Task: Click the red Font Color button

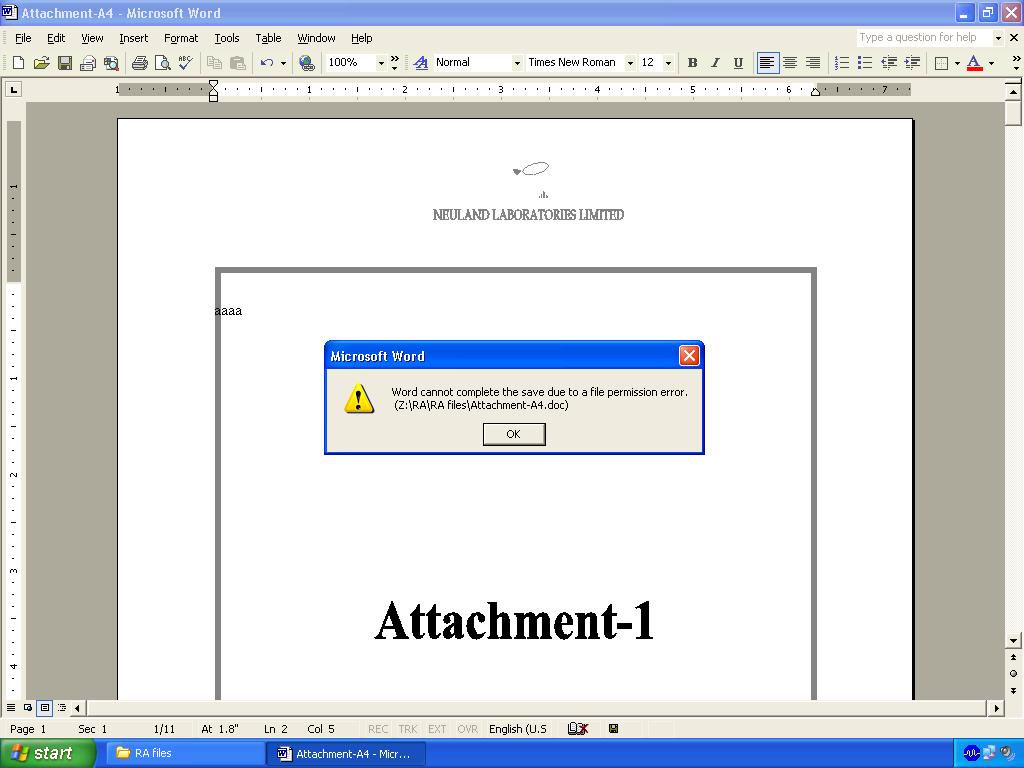Action: click(974, 63)
